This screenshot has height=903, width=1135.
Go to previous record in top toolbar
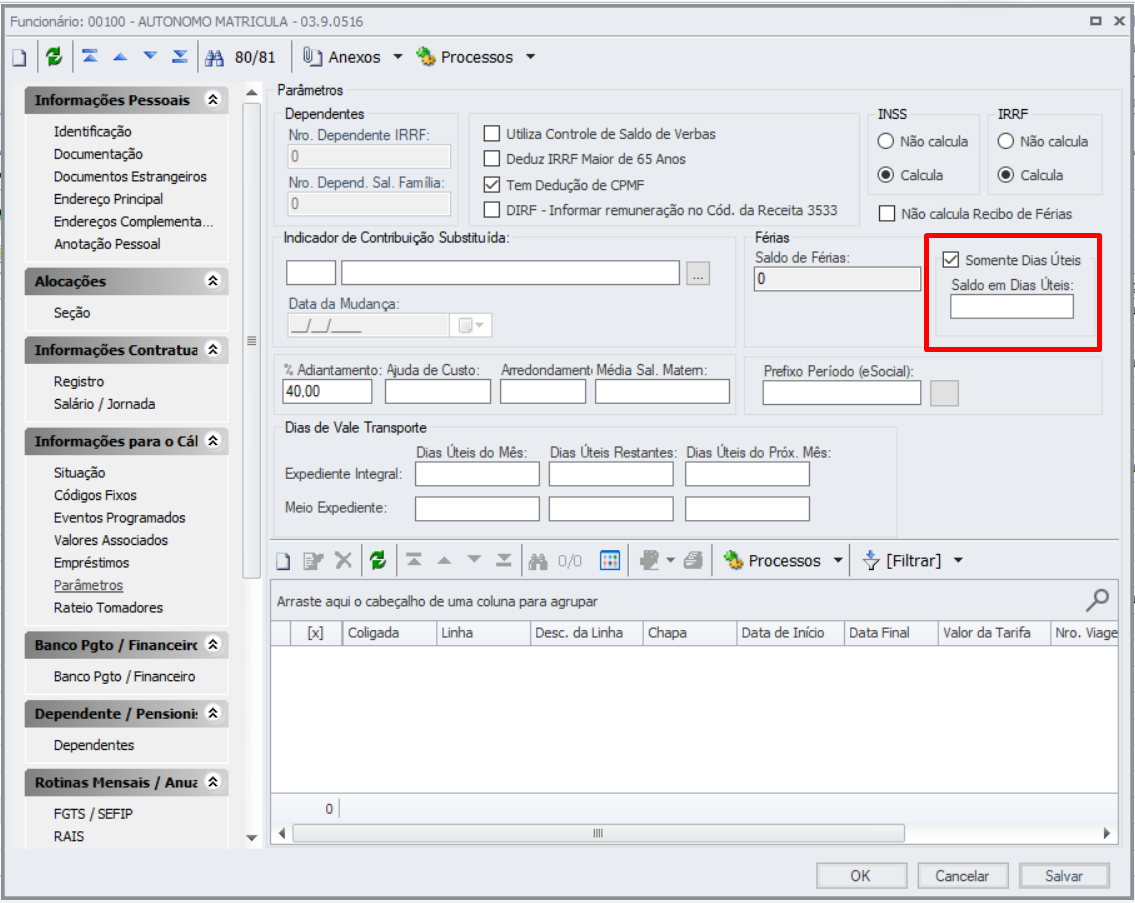[x=120, y=56]
